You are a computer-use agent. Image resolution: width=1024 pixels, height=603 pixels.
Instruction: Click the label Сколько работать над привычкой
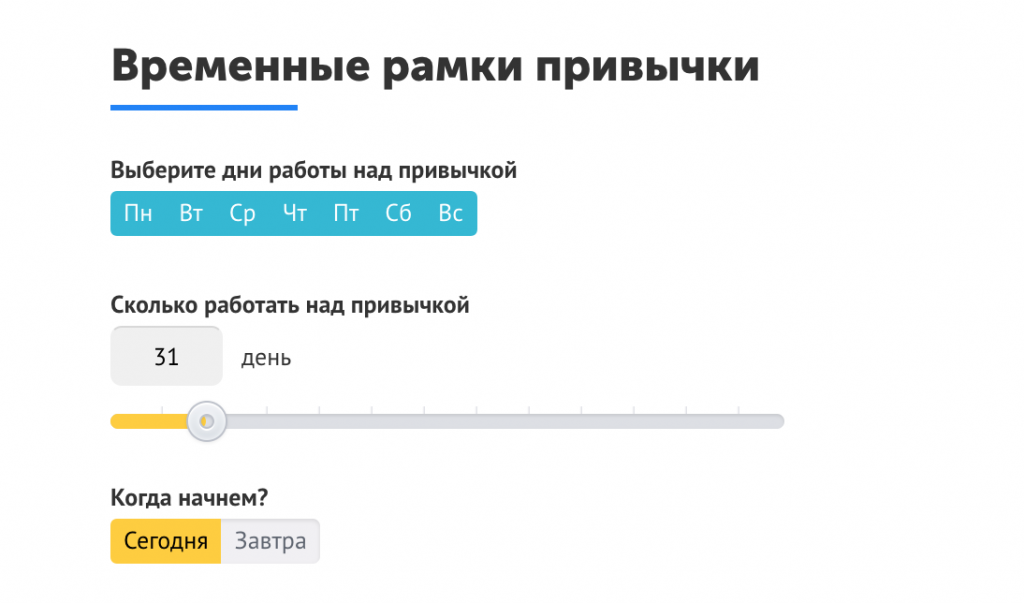click(x=290, y=305)
